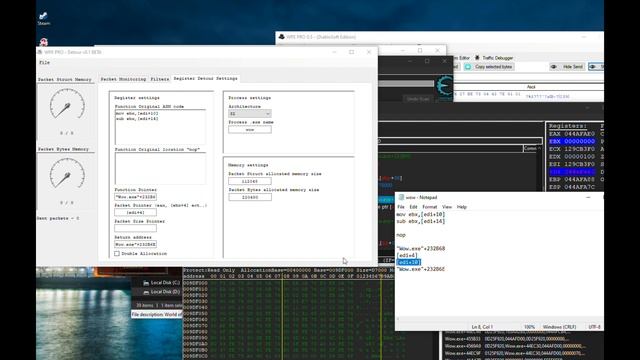This screenshot has height=360, width=640.
Task: Click the Ascii column header in the packet list
Action: (x=531, y=87)
